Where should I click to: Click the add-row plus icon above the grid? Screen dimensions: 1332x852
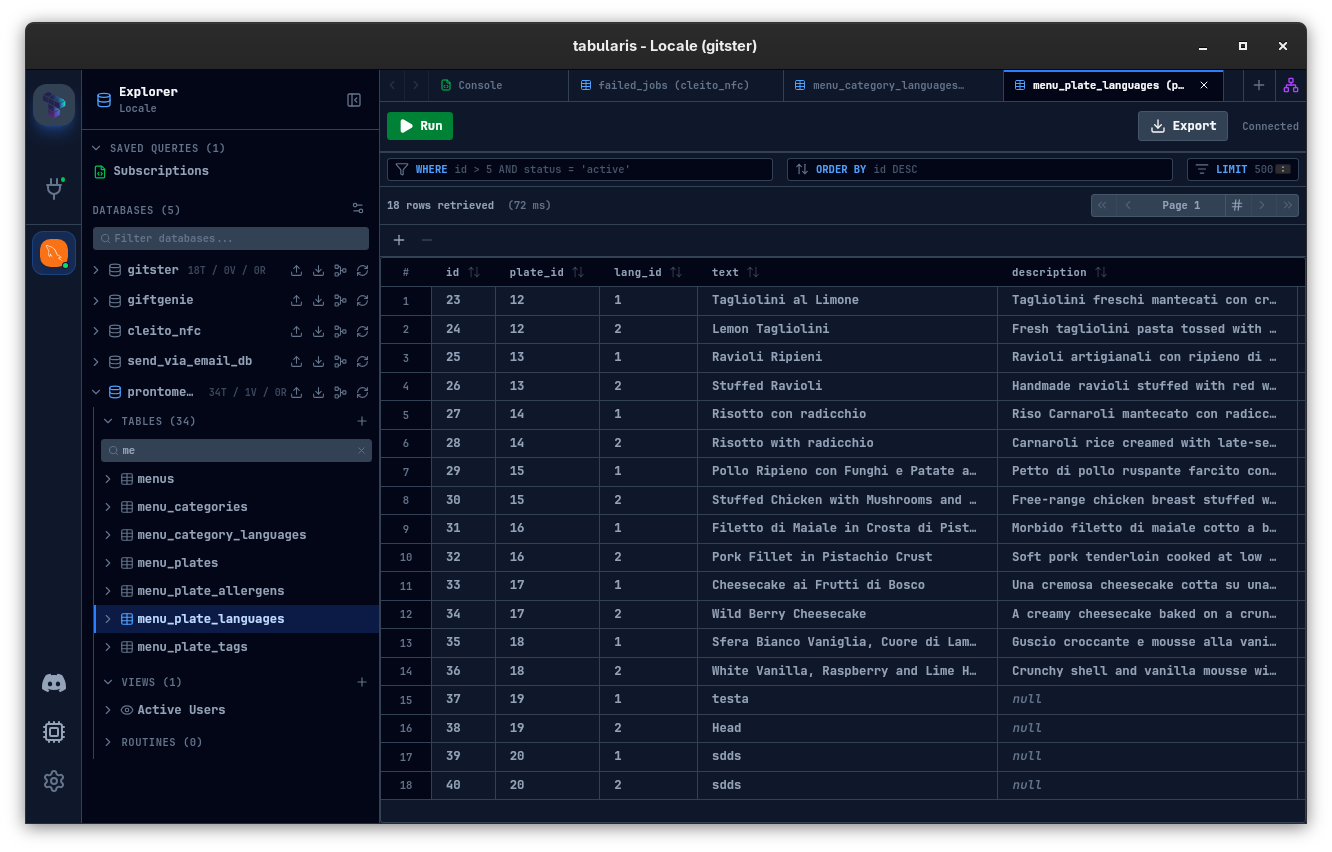pos(398,240)
